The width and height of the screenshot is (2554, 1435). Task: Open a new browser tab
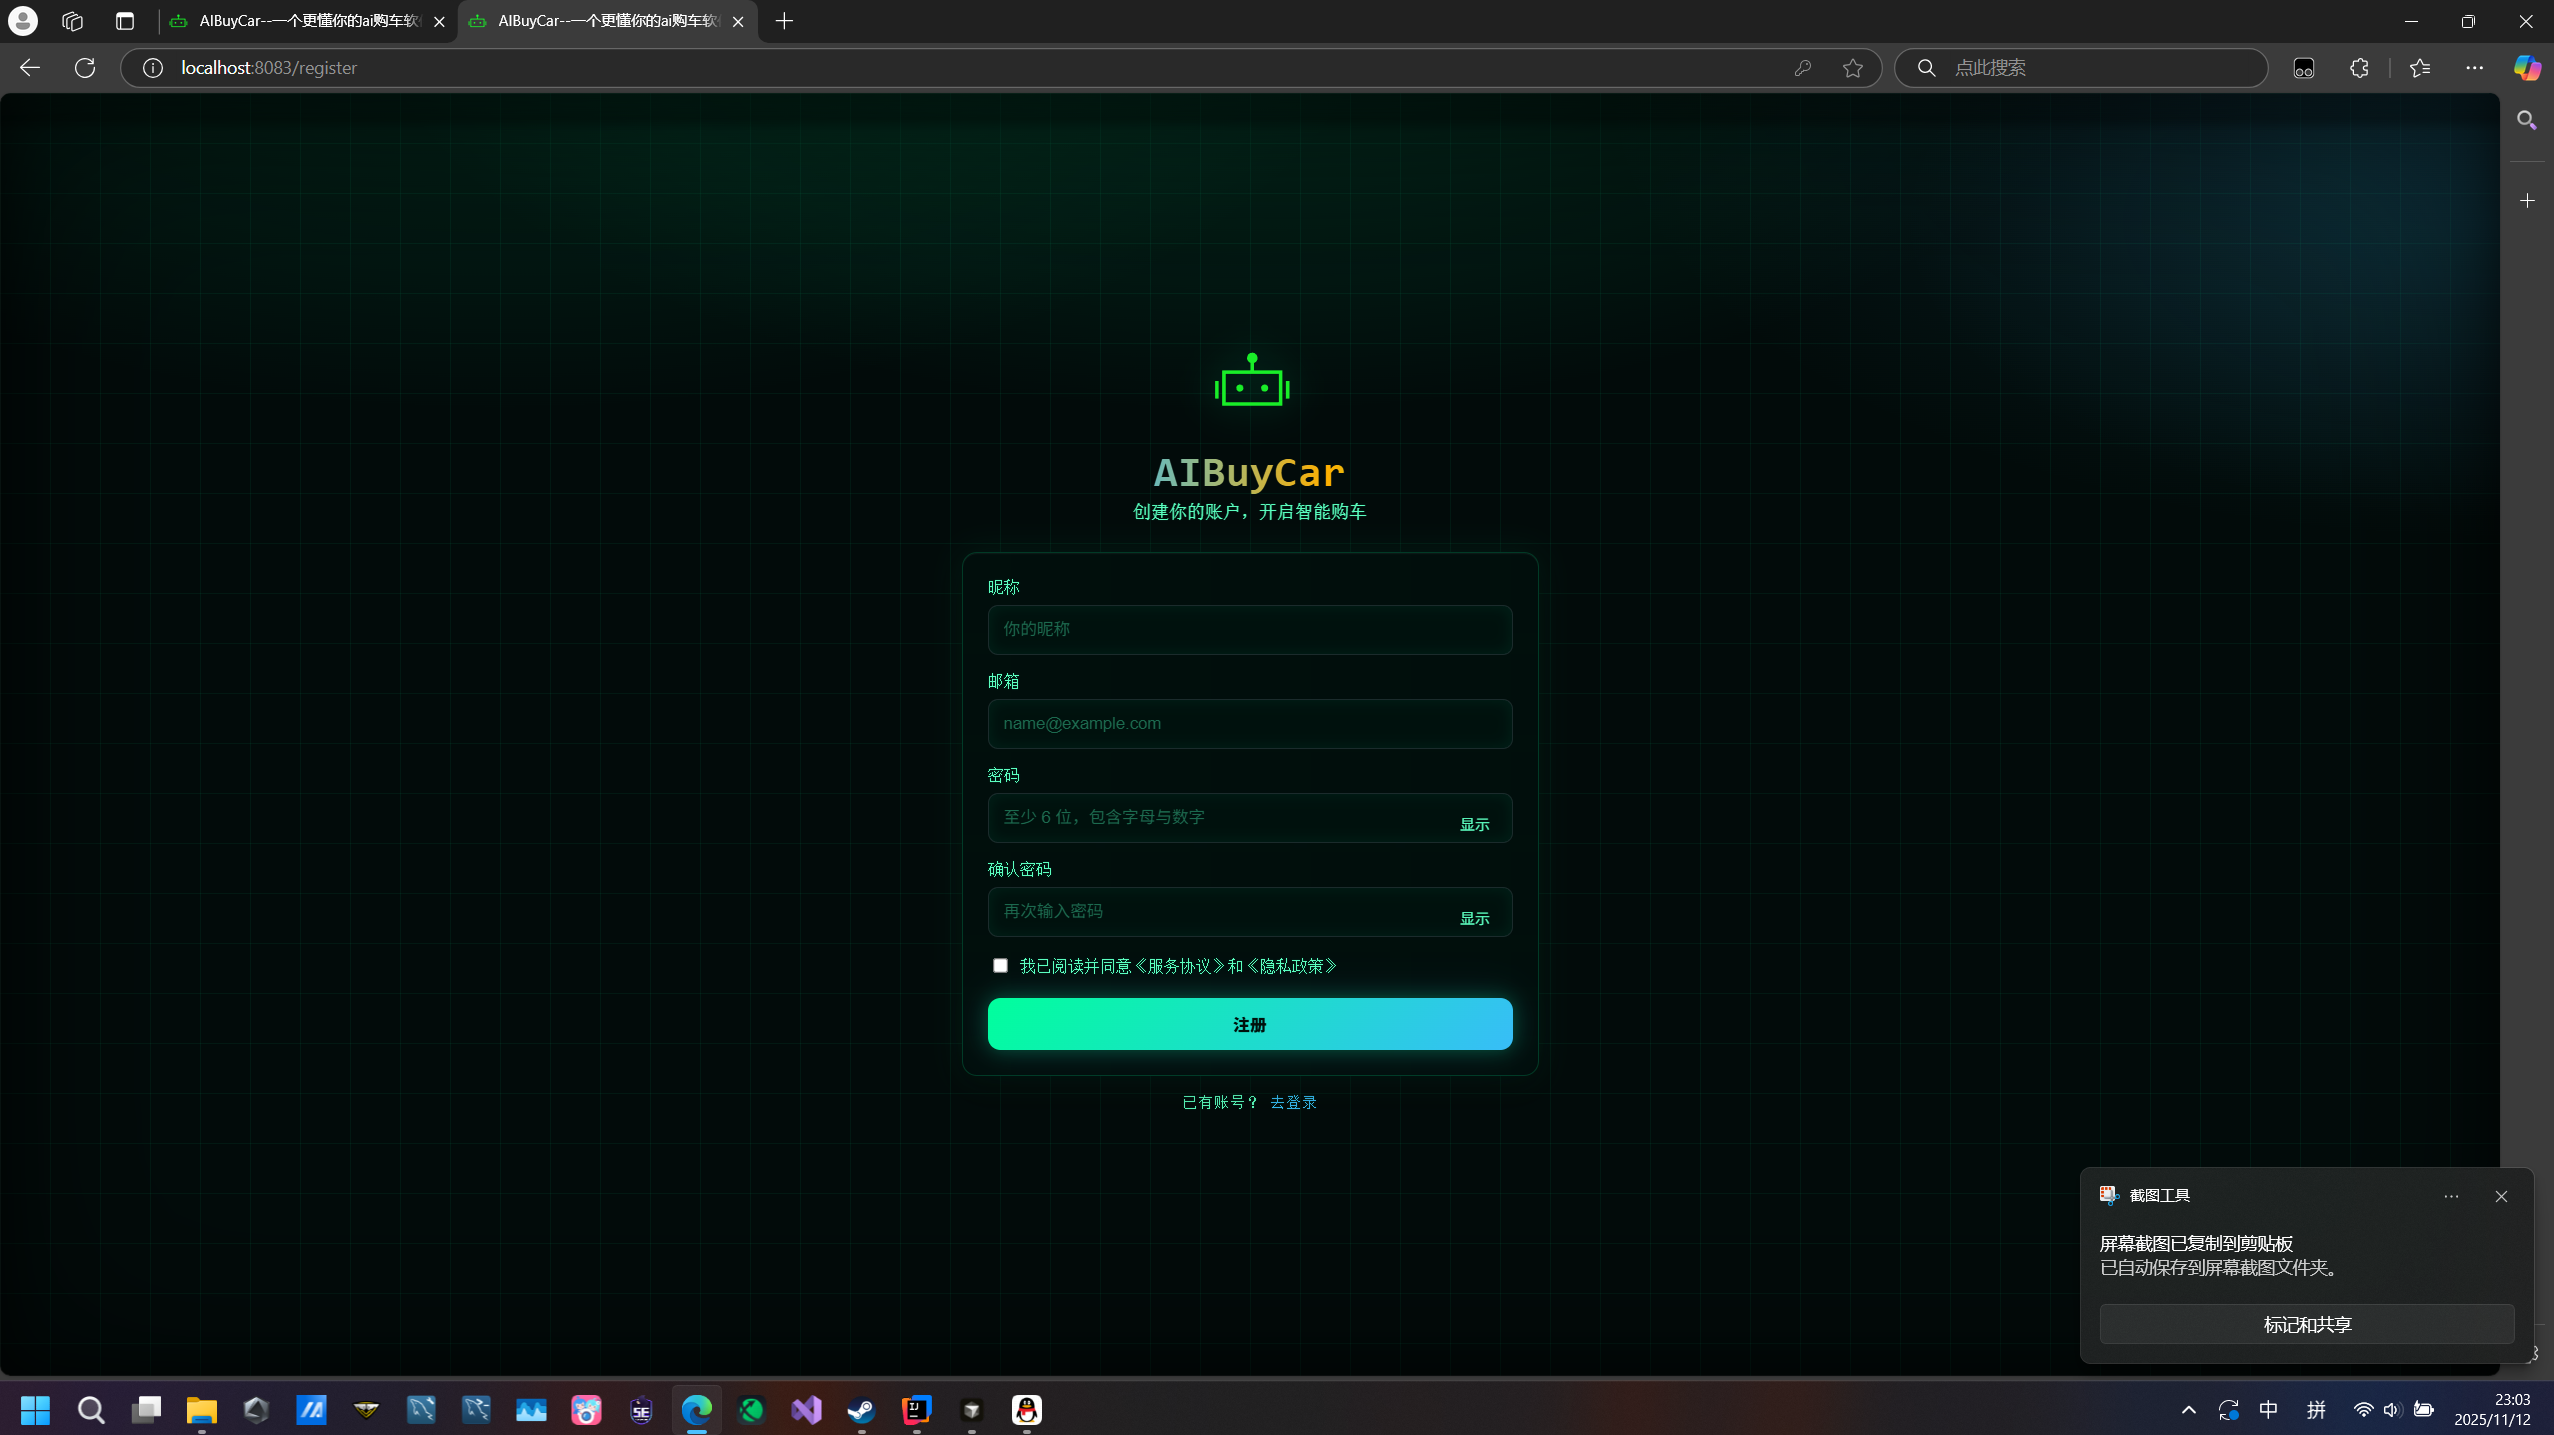pyautogui.click(x=784, y=21)
